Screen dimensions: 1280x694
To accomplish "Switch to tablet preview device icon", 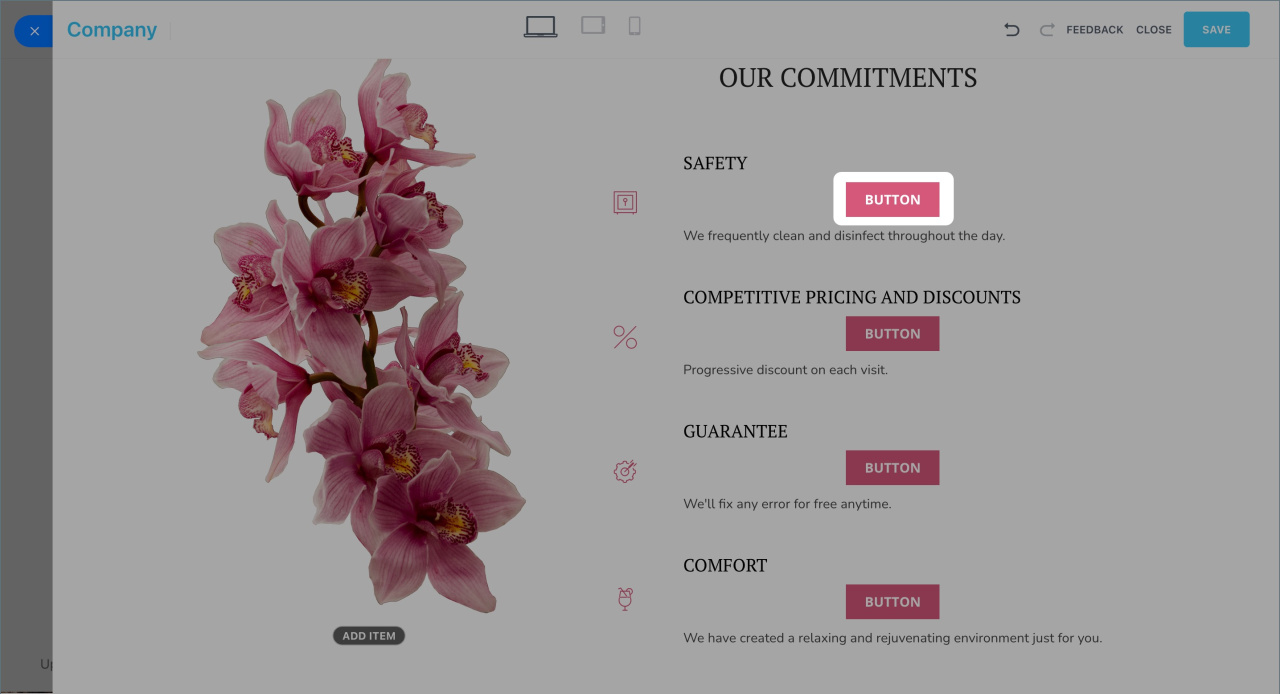I will click(x=593, y=25).
